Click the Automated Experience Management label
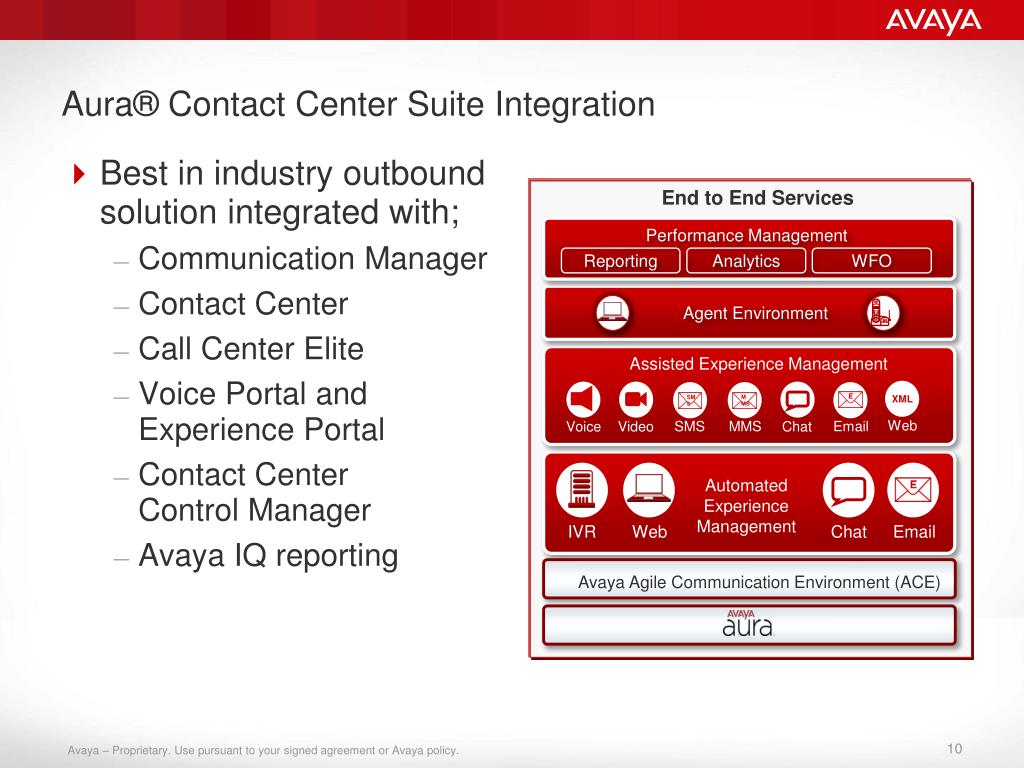This screenshot has height=768, width=1024. click(746, 506)
